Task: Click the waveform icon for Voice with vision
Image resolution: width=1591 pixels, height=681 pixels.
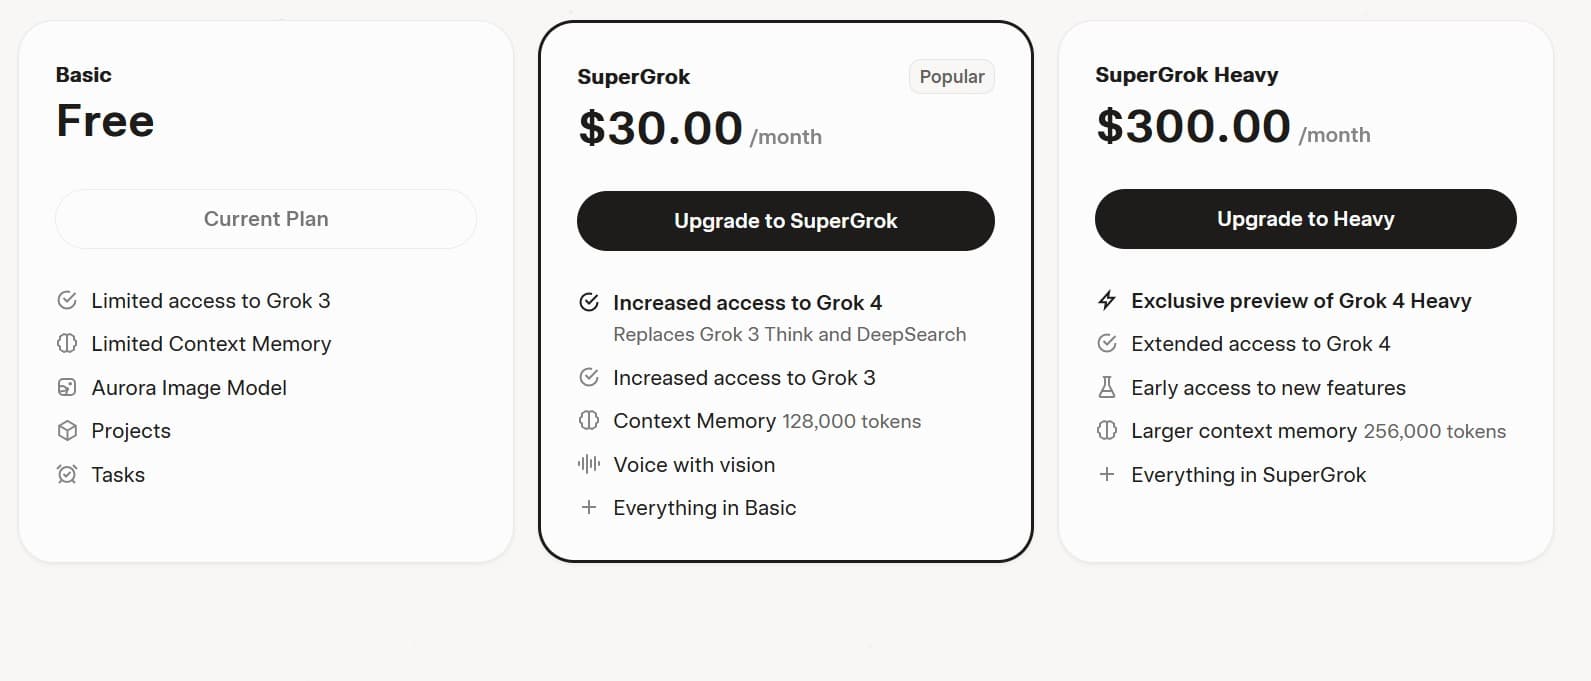Action: point(589,464)
